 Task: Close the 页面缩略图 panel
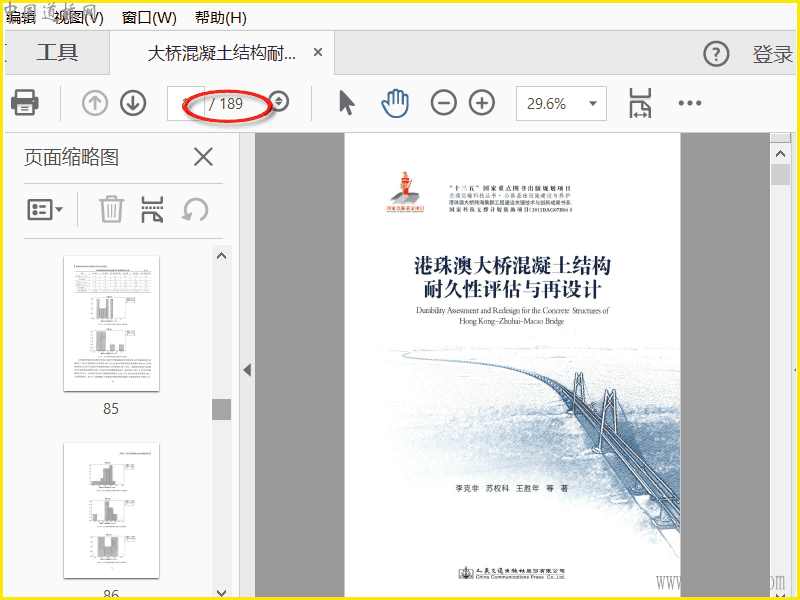click(x=203, y=157)
